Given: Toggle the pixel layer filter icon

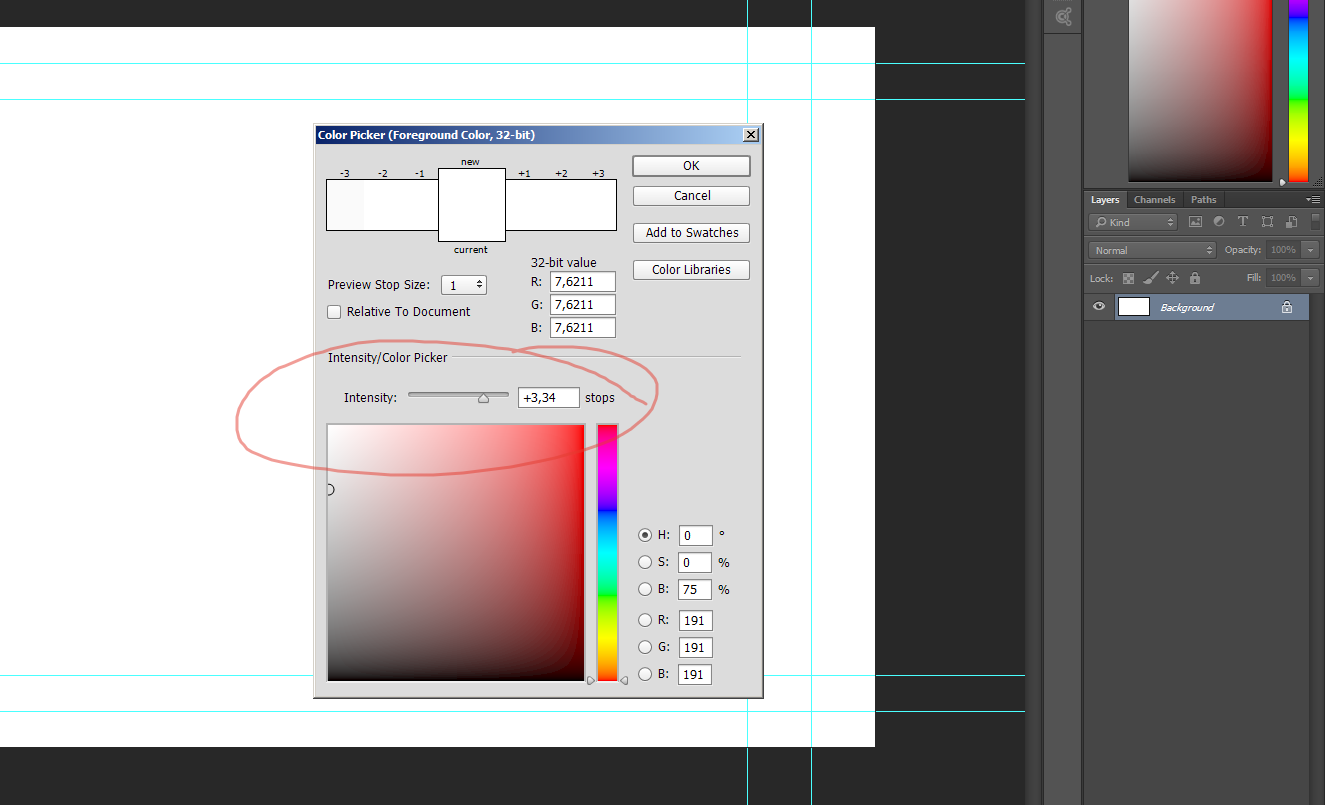Looking at the screenshot, I should point(1196,222).
